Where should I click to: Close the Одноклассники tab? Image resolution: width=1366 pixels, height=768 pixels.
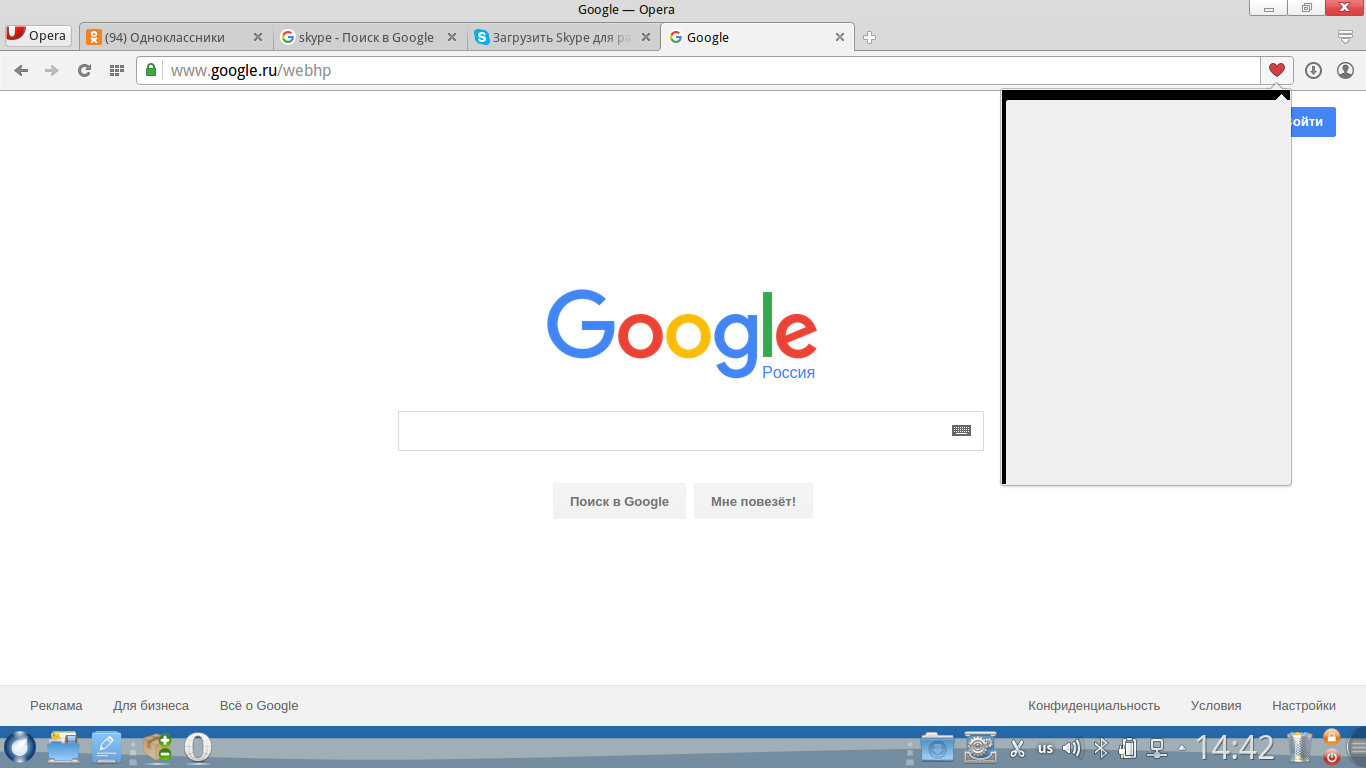coord(257,38)
